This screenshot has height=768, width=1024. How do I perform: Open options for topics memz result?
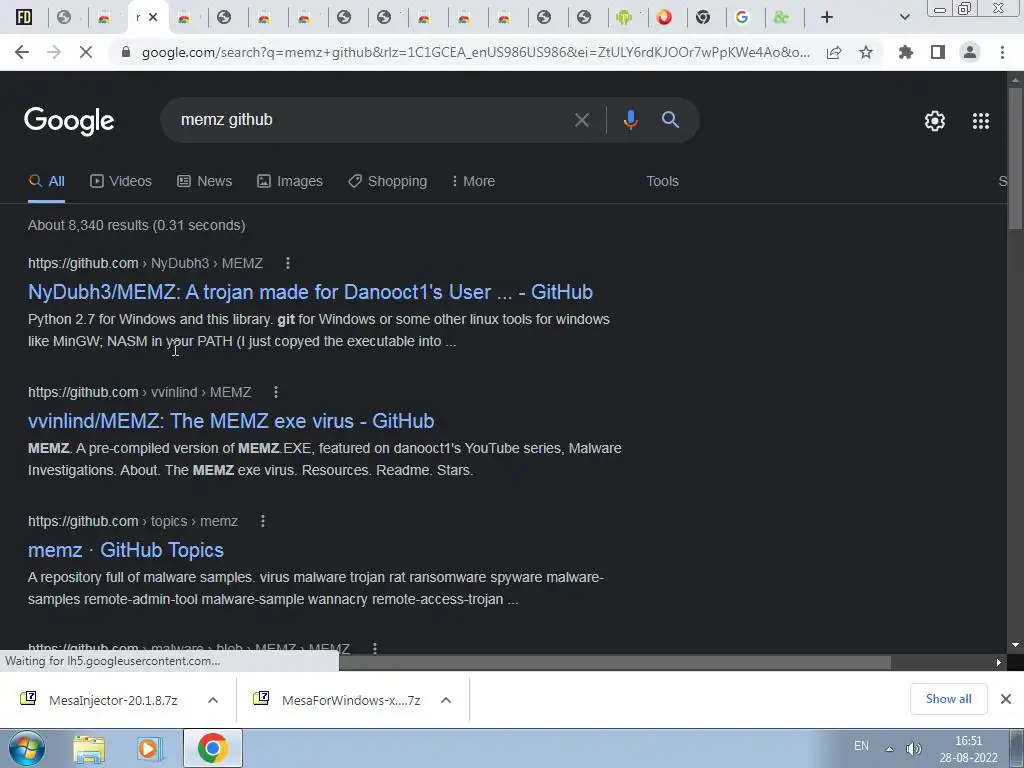(x=263, y=521)
